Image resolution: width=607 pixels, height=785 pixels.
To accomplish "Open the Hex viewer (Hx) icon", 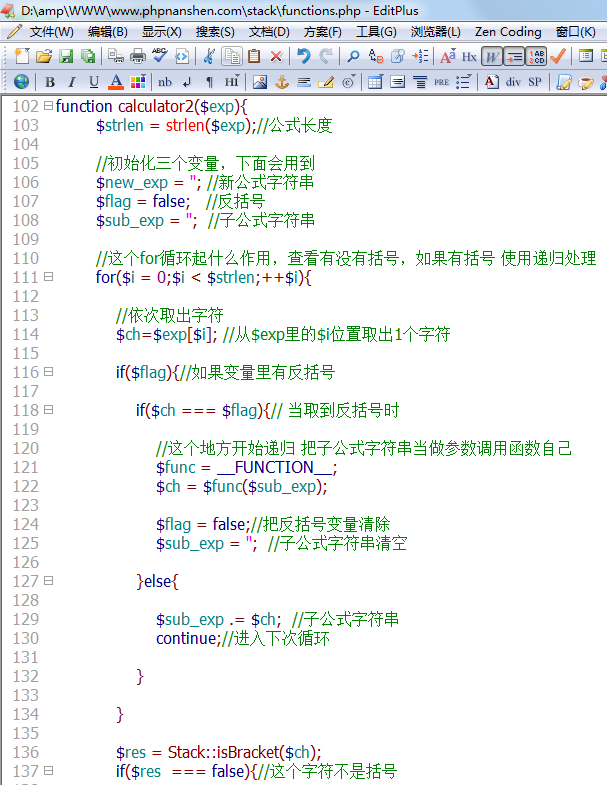I will point(469,56).
